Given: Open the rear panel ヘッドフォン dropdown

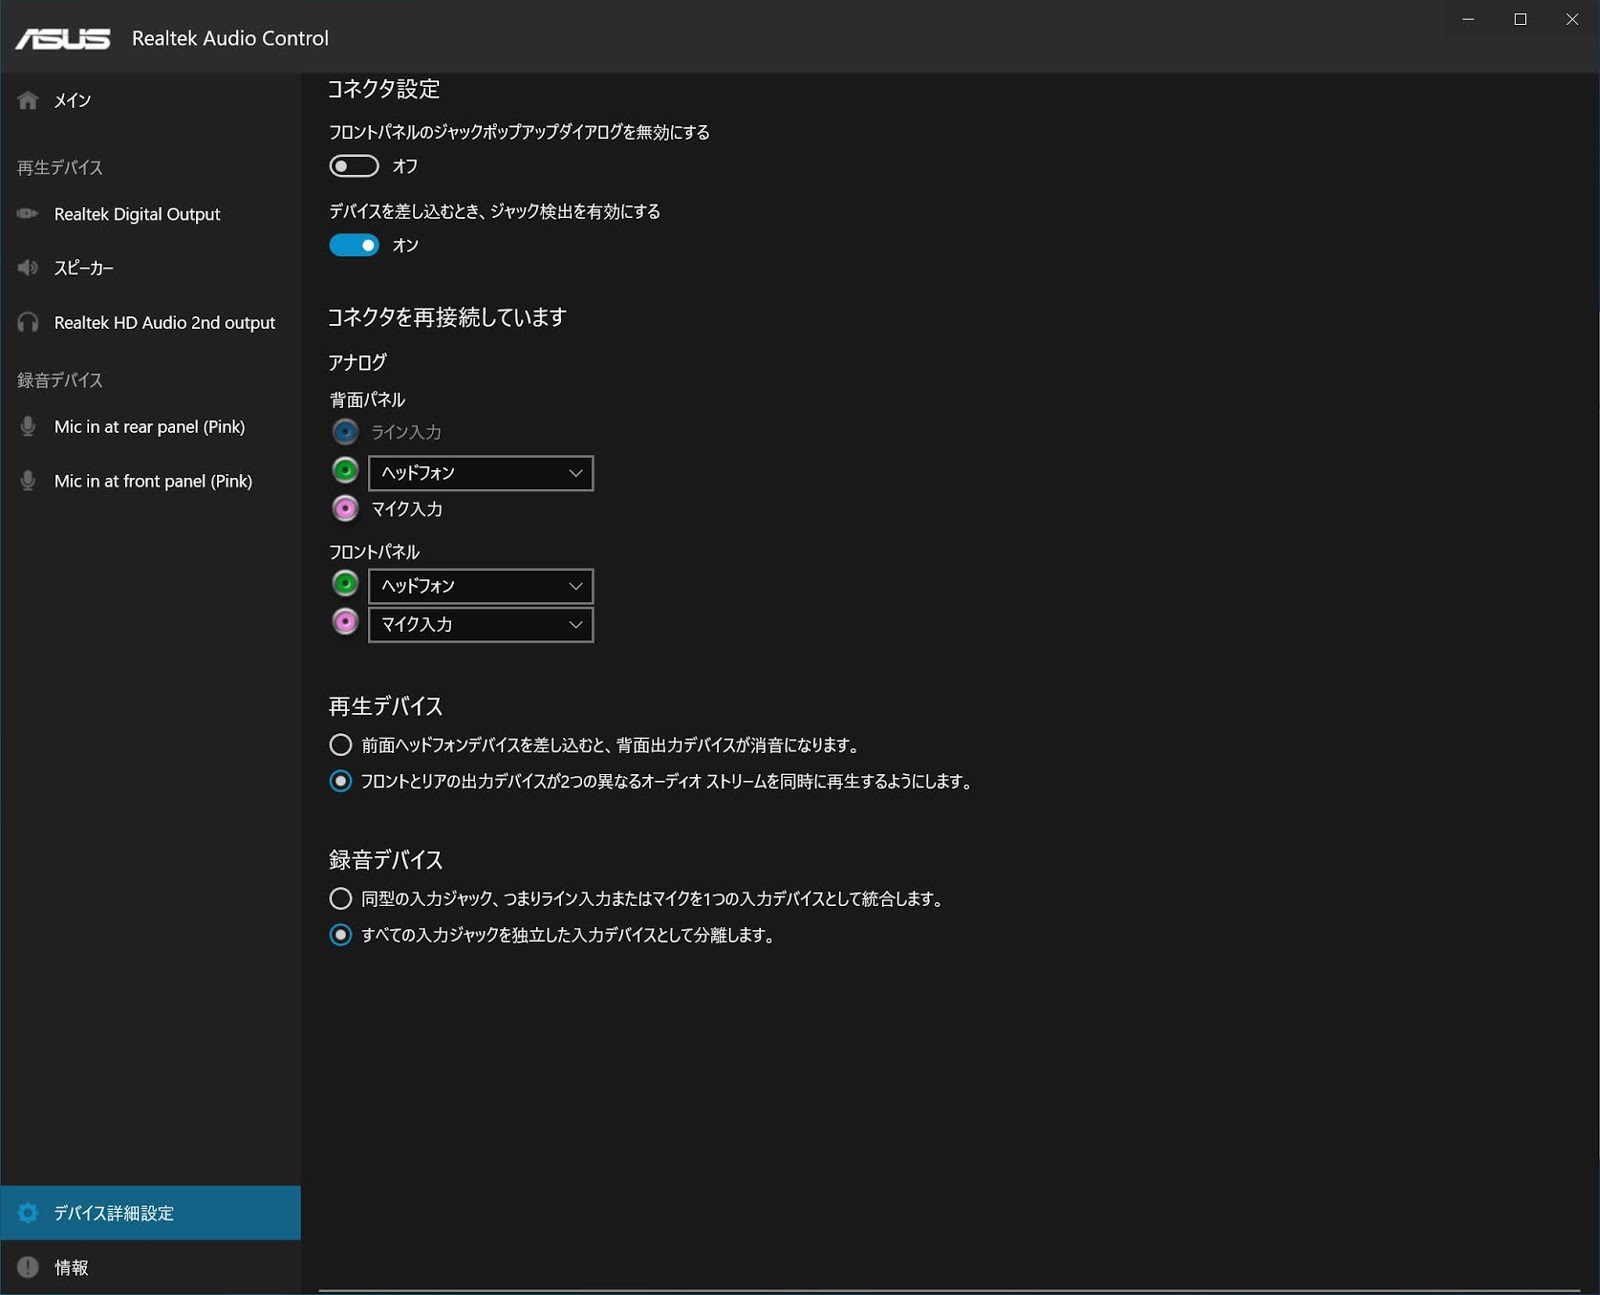Looking at the screenshot, I should pos(480,472).
